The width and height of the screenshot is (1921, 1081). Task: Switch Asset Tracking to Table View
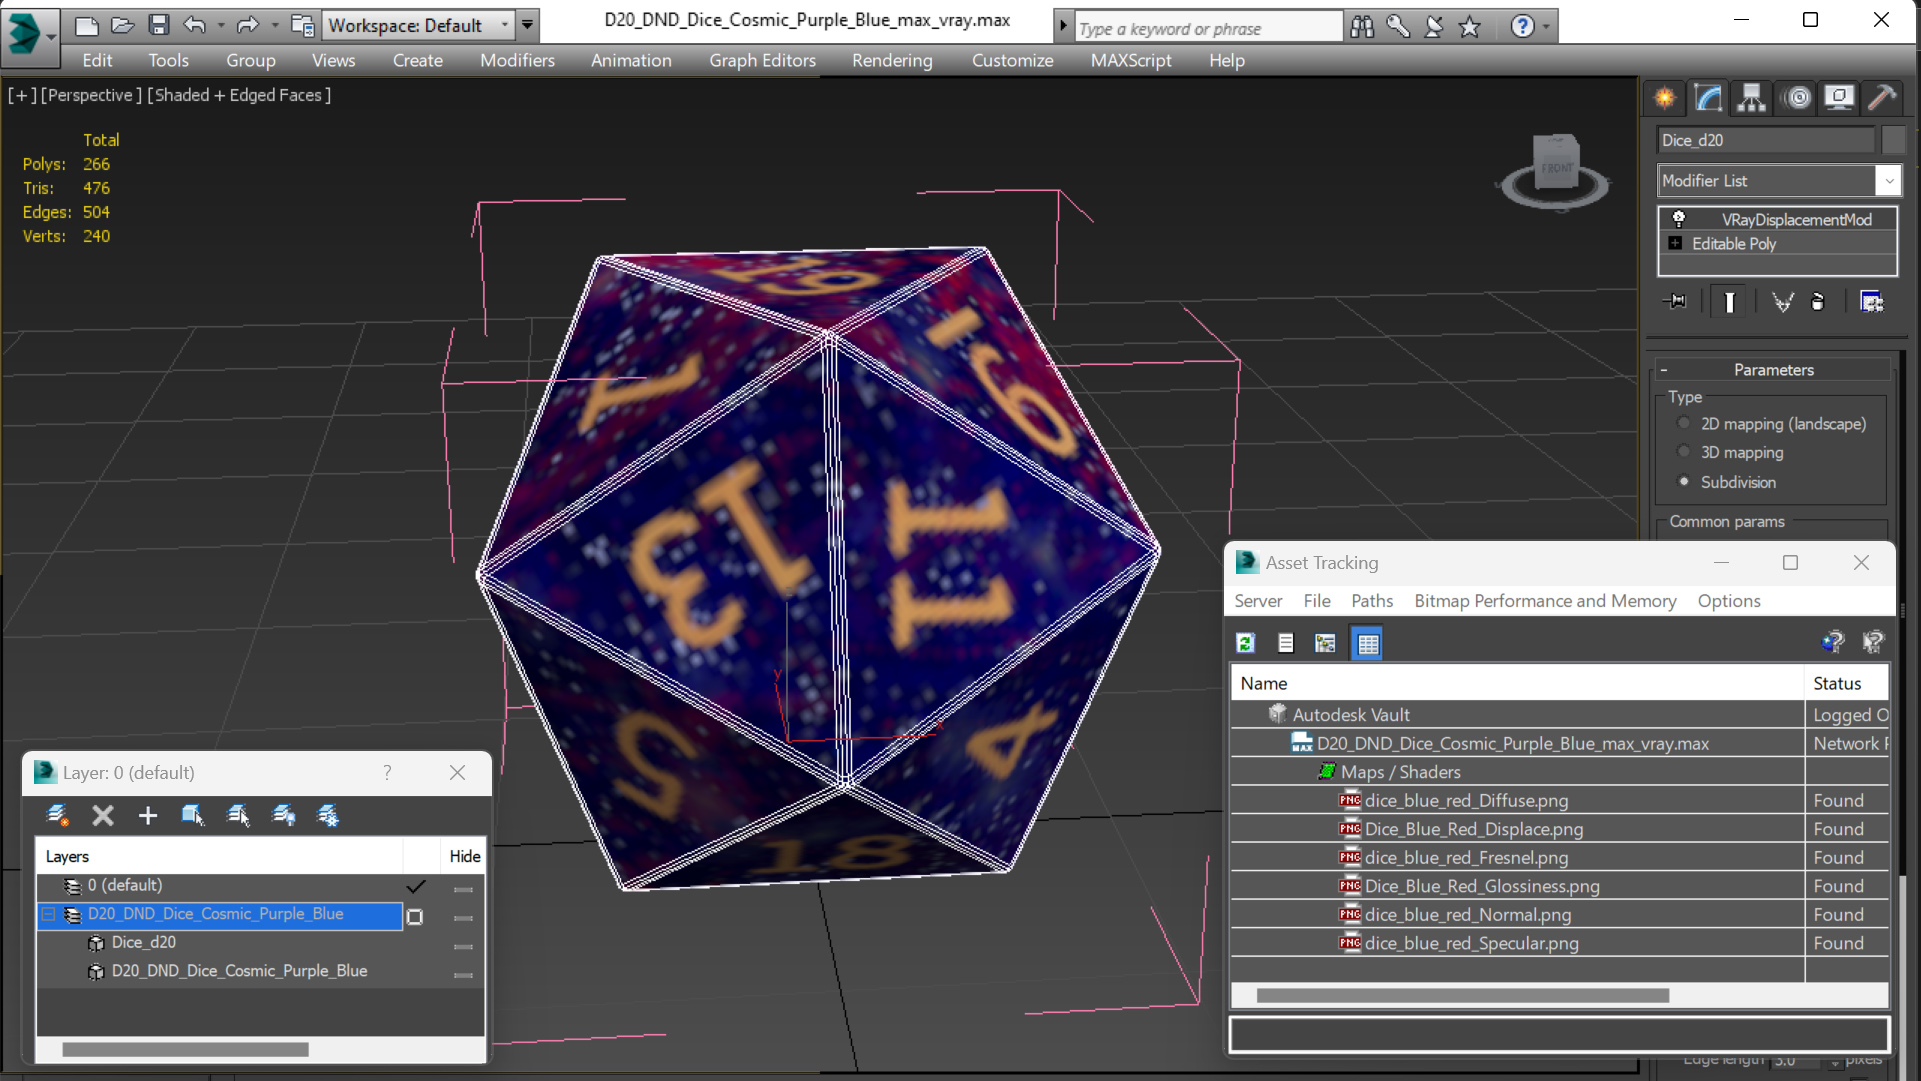(1367, 643)
